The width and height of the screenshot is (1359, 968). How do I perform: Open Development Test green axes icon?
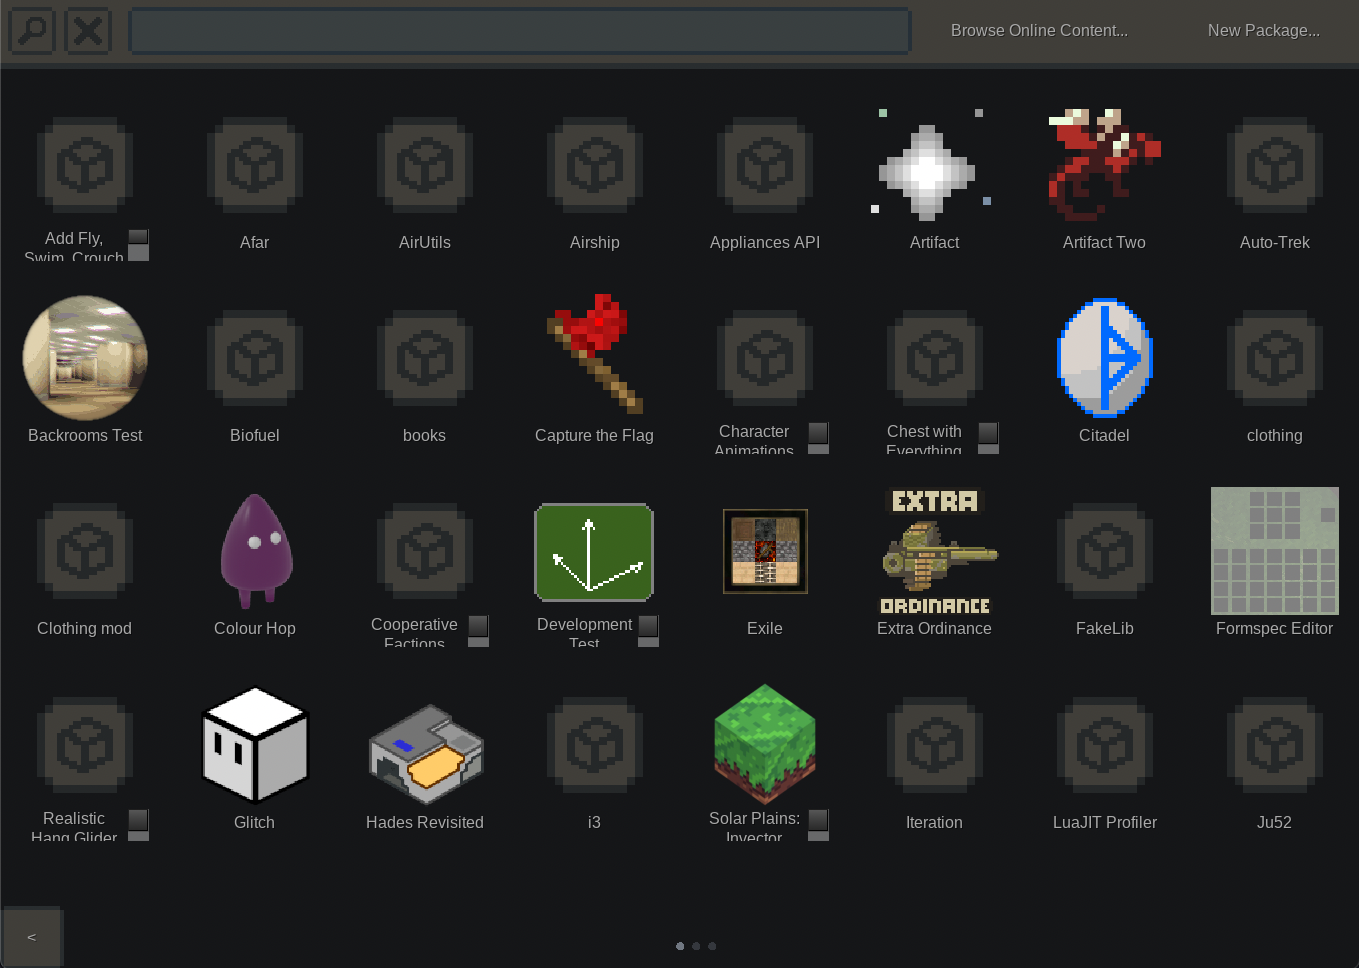(594, 552)
